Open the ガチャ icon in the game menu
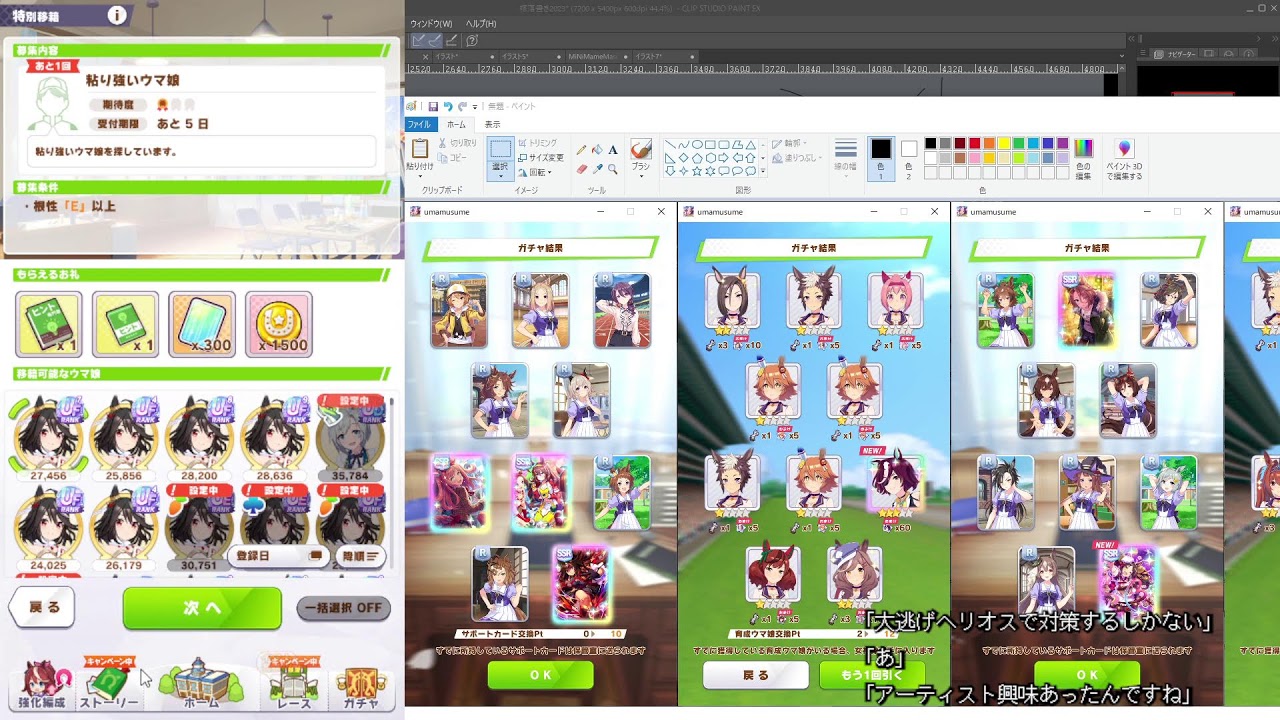The height and width of the screenshot is (720, 1280). click(x=361, y=686)
